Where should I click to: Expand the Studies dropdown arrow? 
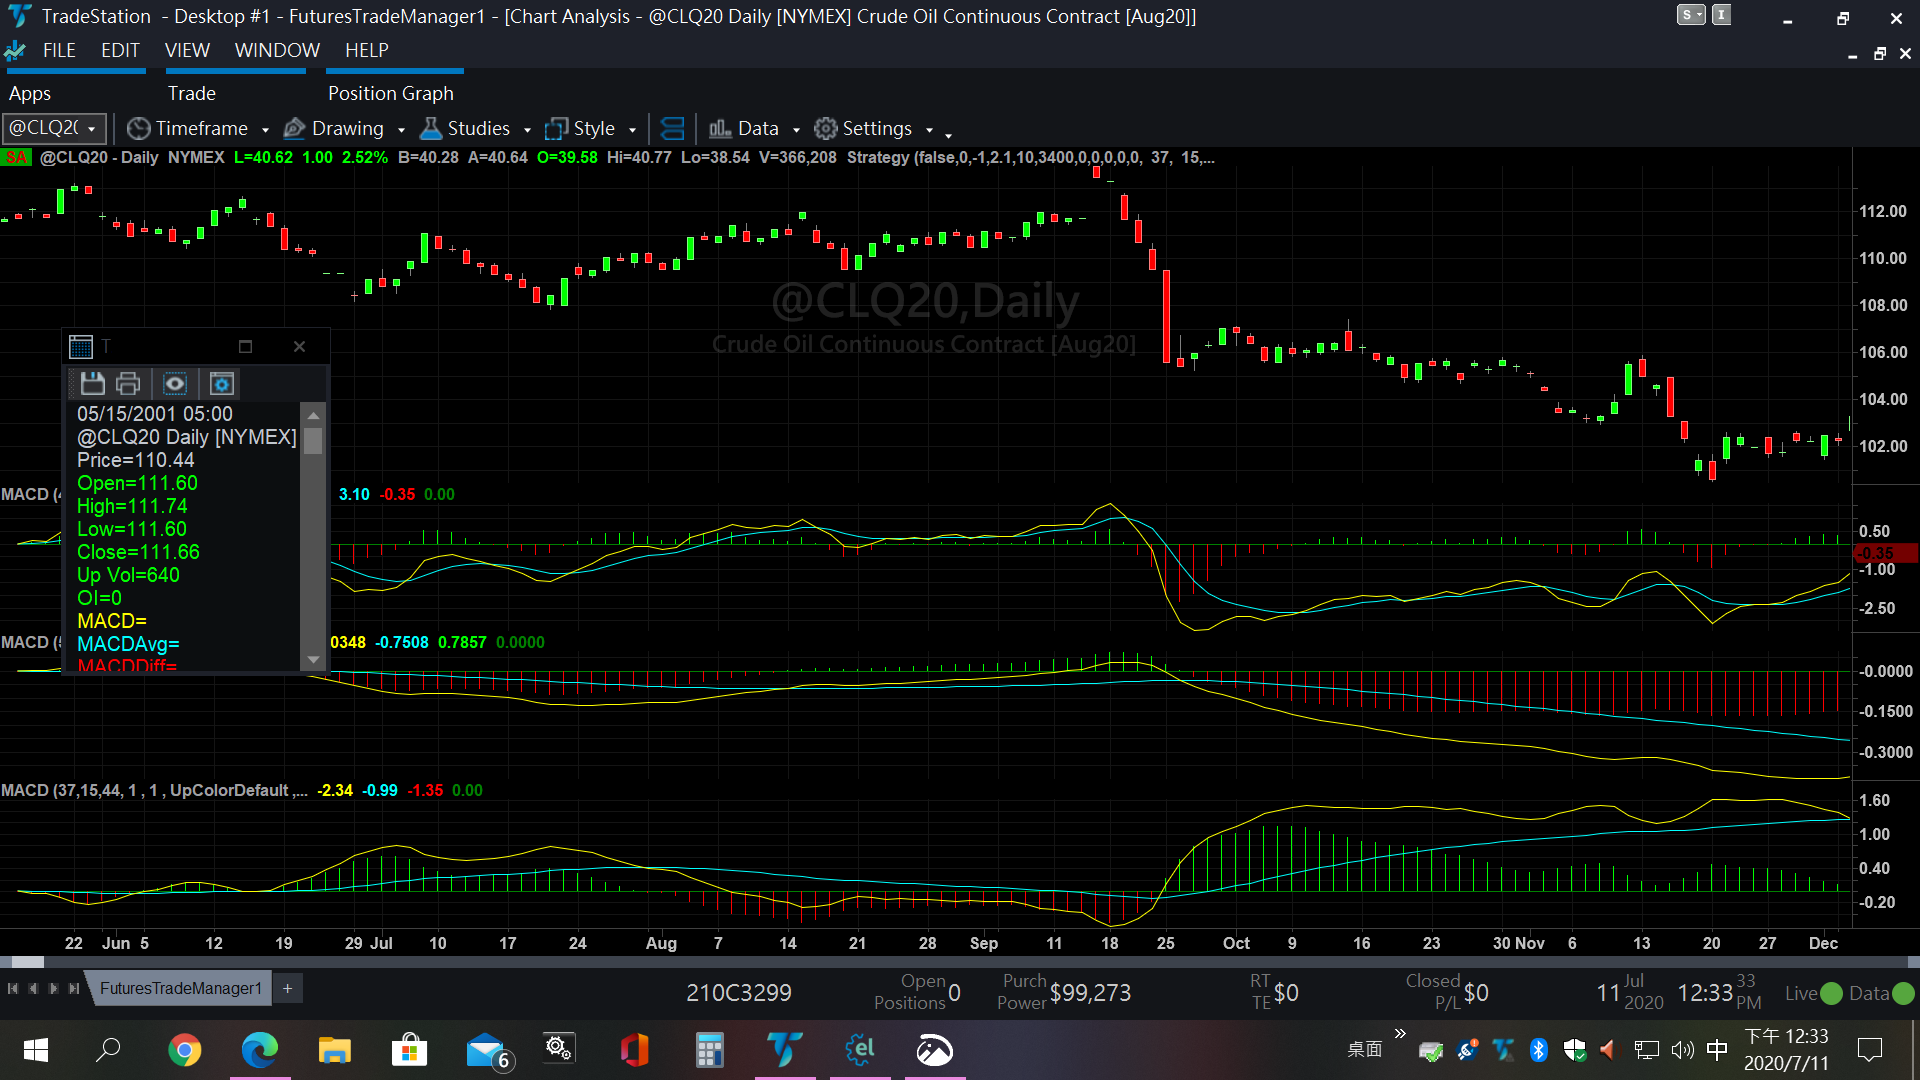pos(527,129)
